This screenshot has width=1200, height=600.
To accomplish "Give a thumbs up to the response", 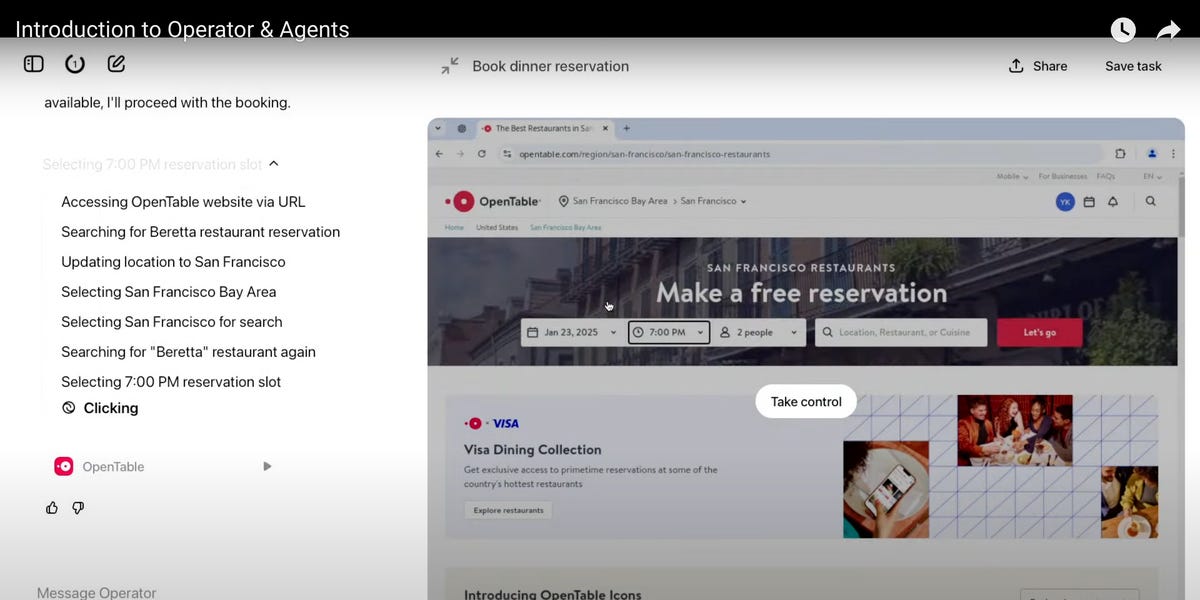I will (52, 508).
